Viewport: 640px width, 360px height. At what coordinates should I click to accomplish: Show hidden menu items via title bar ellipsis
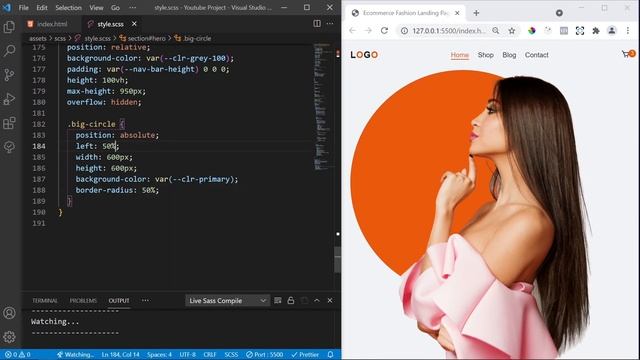pos(133,7)
